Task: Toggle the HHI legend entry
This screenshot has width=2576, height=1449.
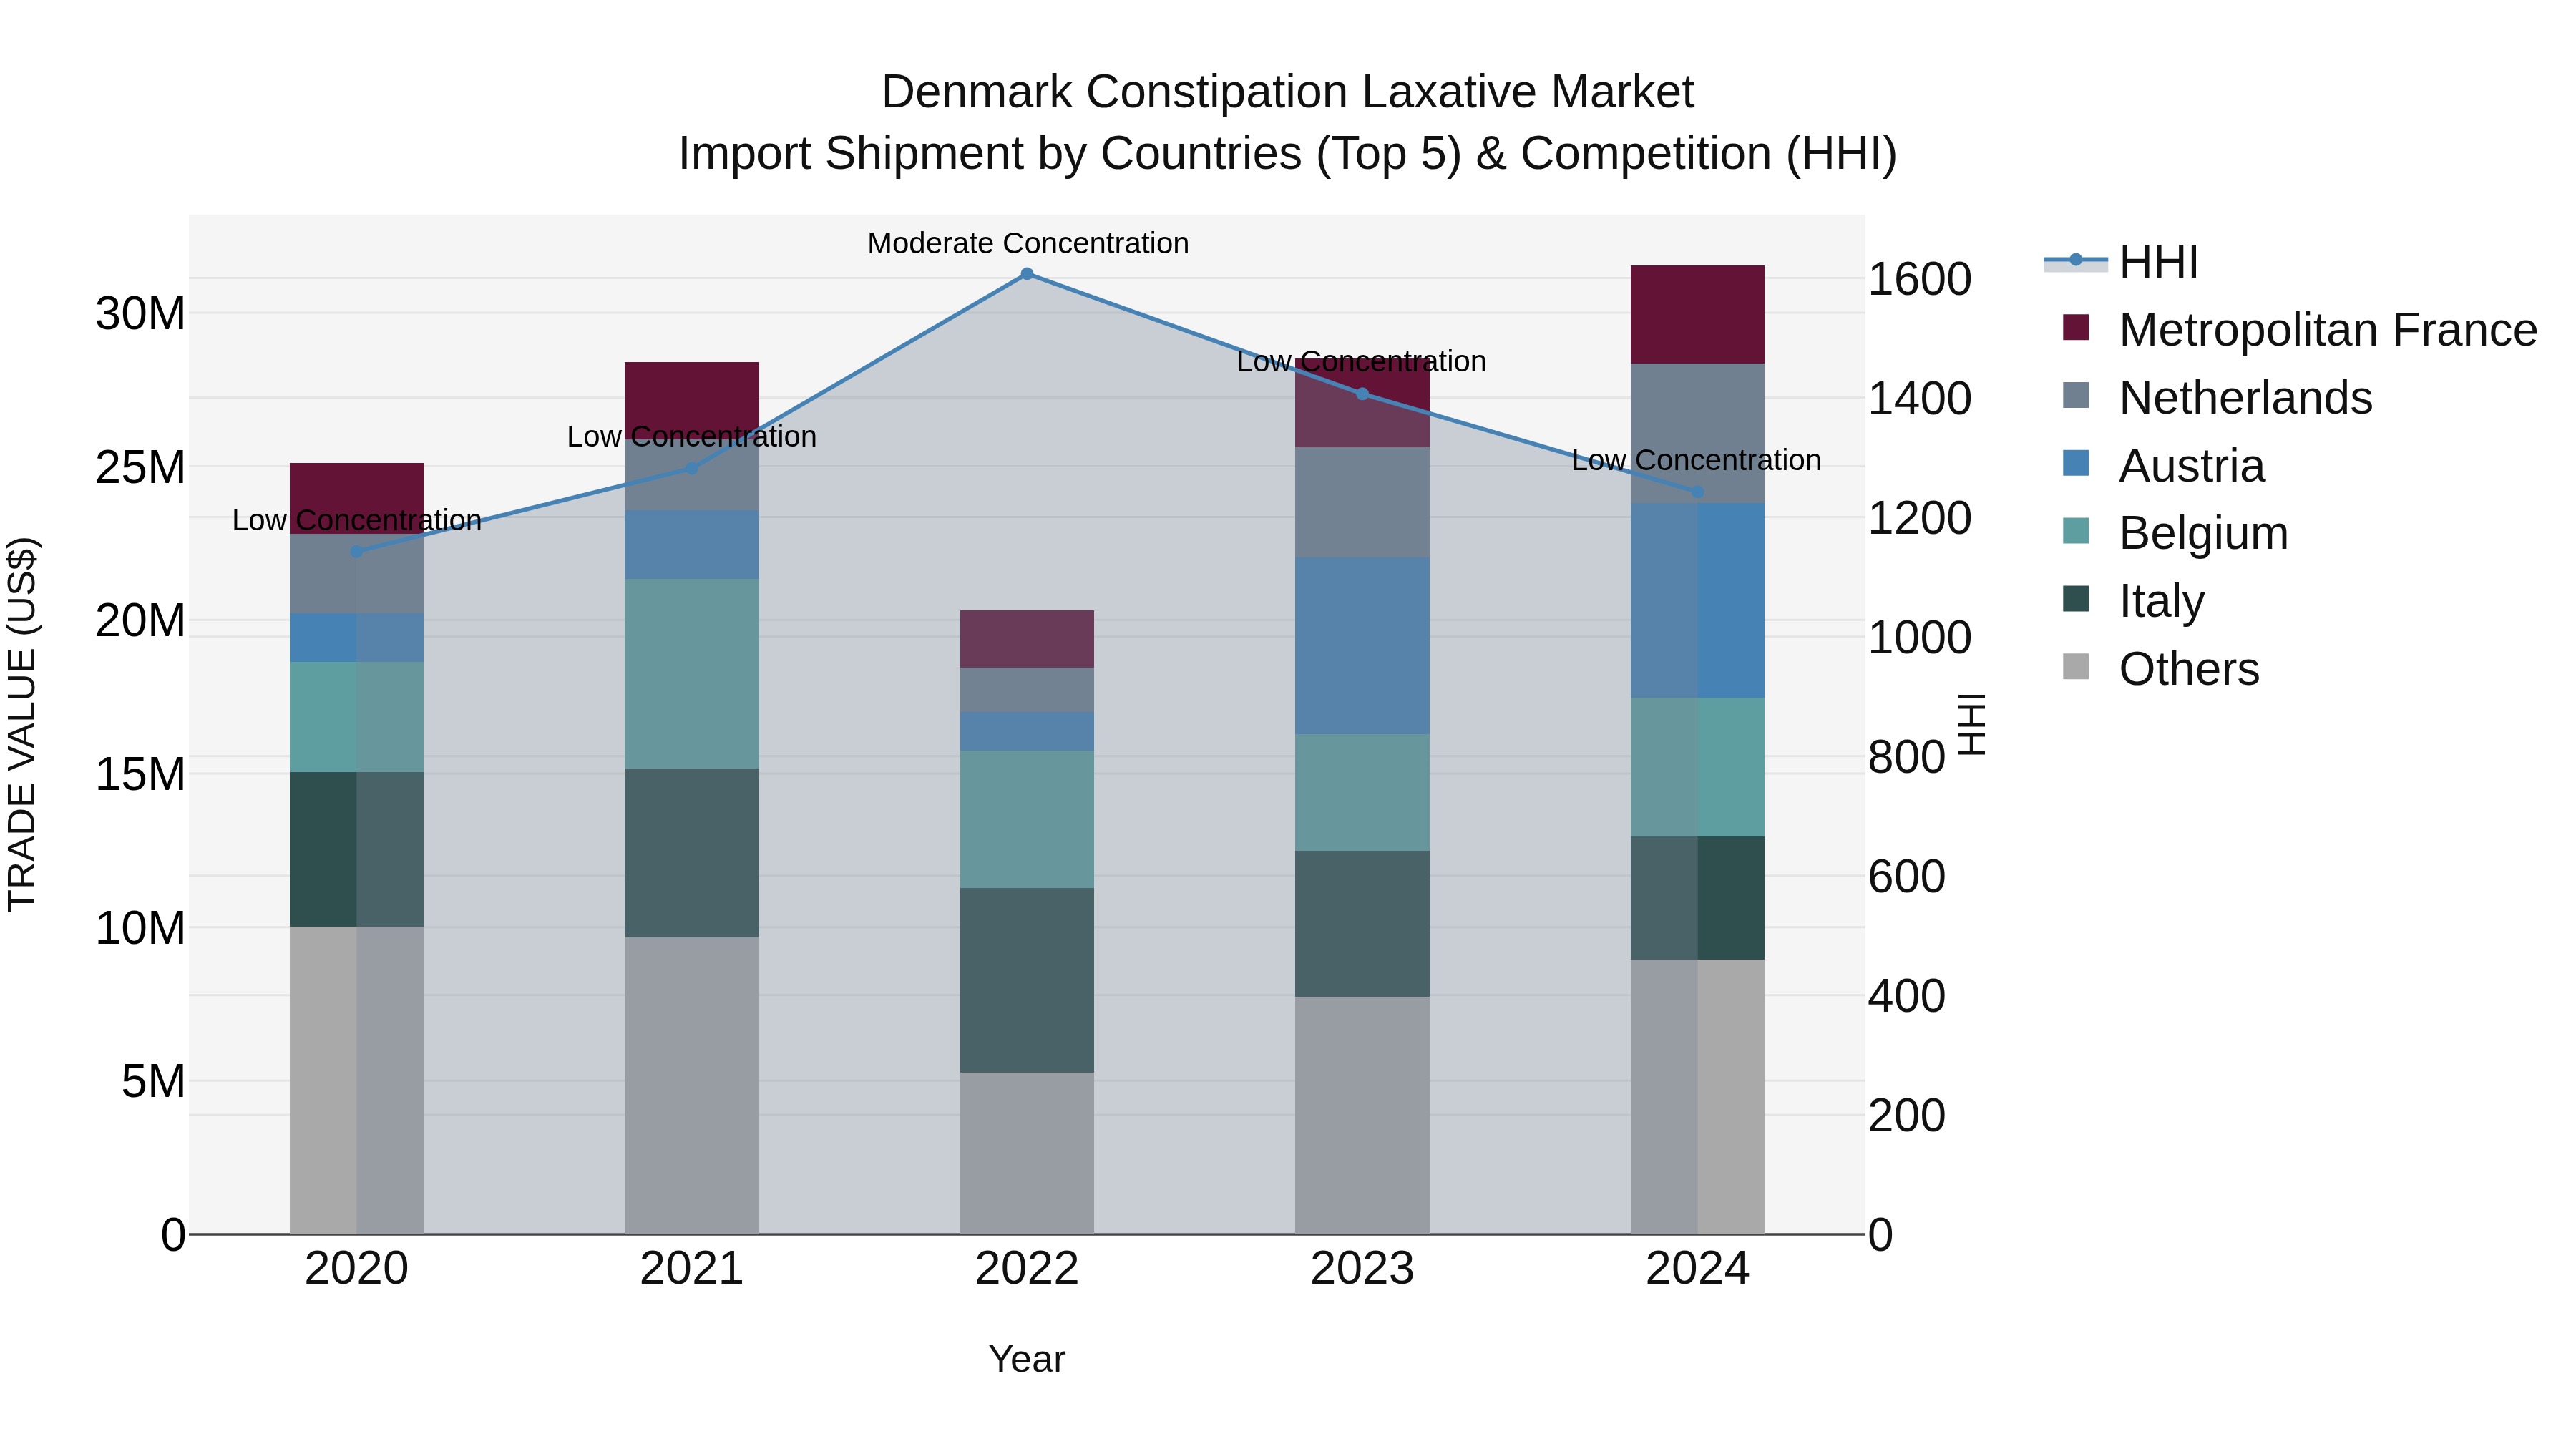Action: point(2120,262)
